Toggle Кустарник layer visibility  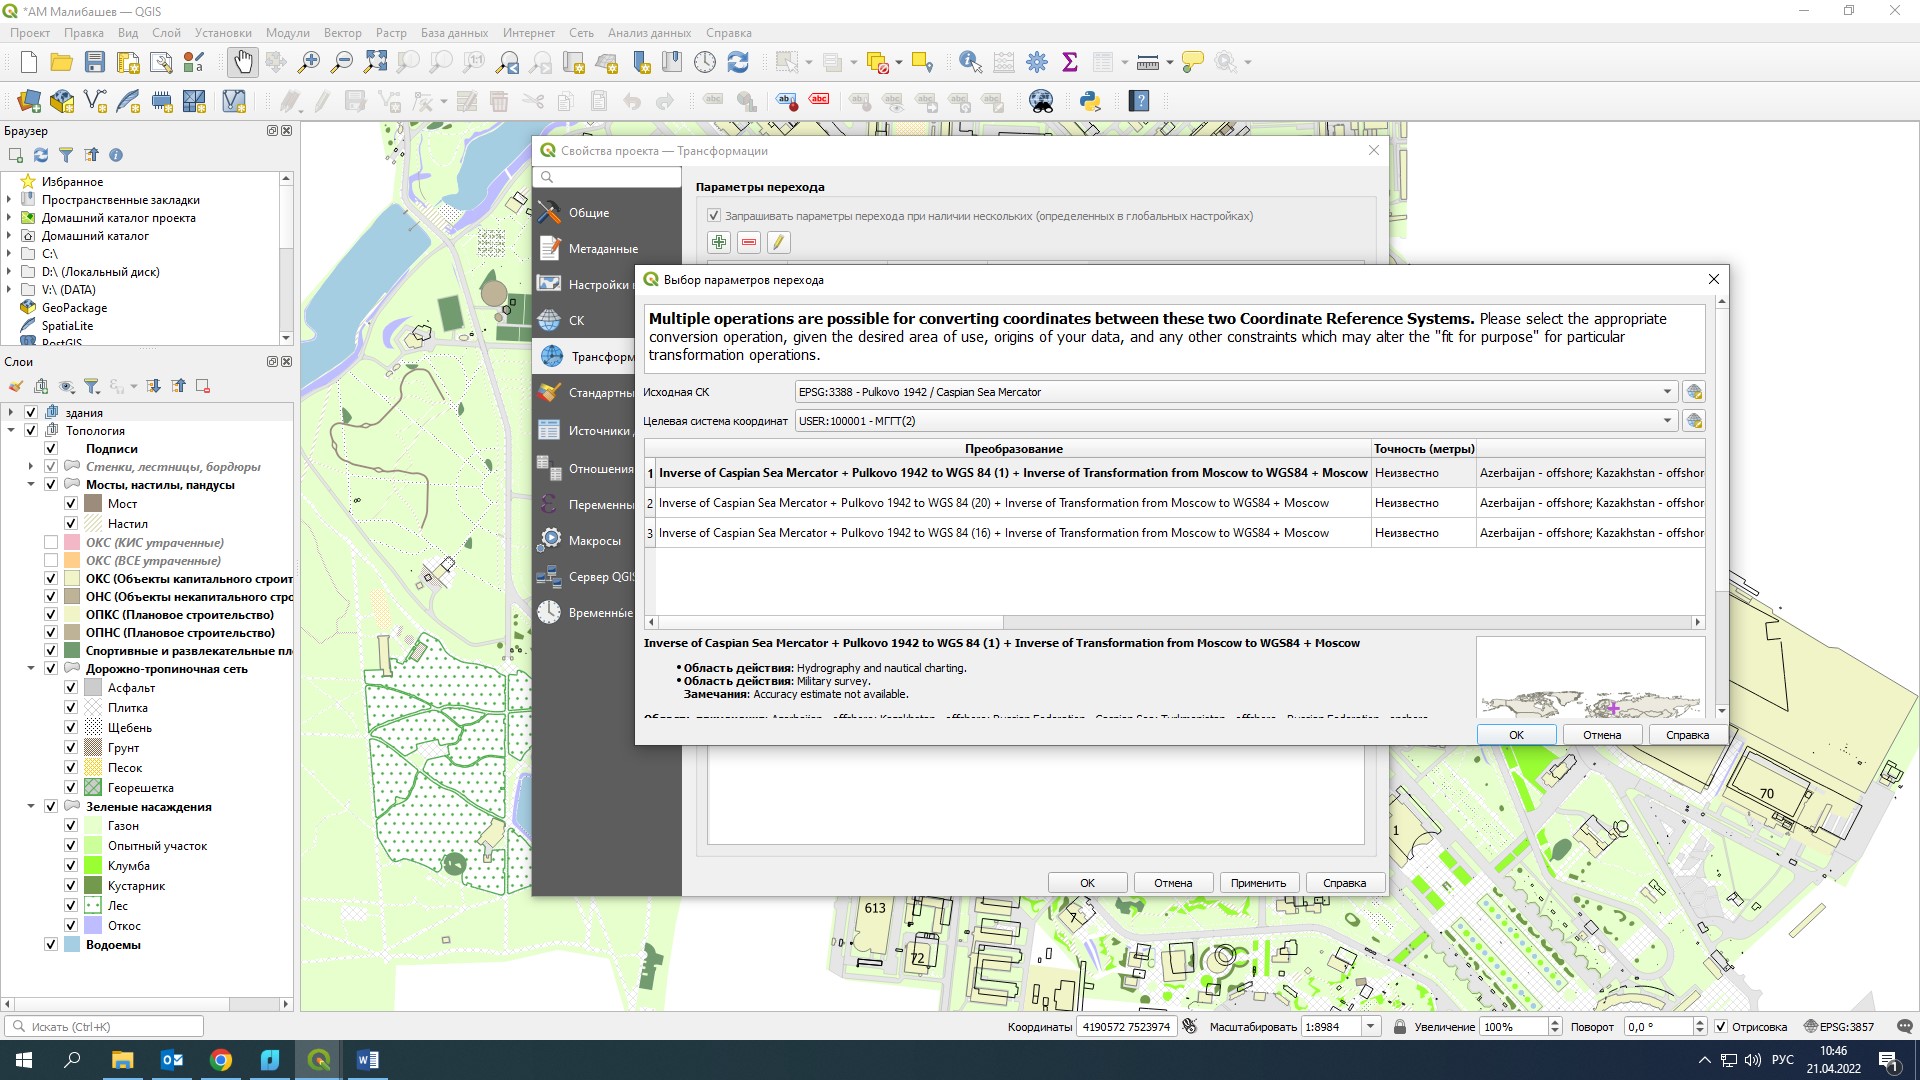coord(71,885)
